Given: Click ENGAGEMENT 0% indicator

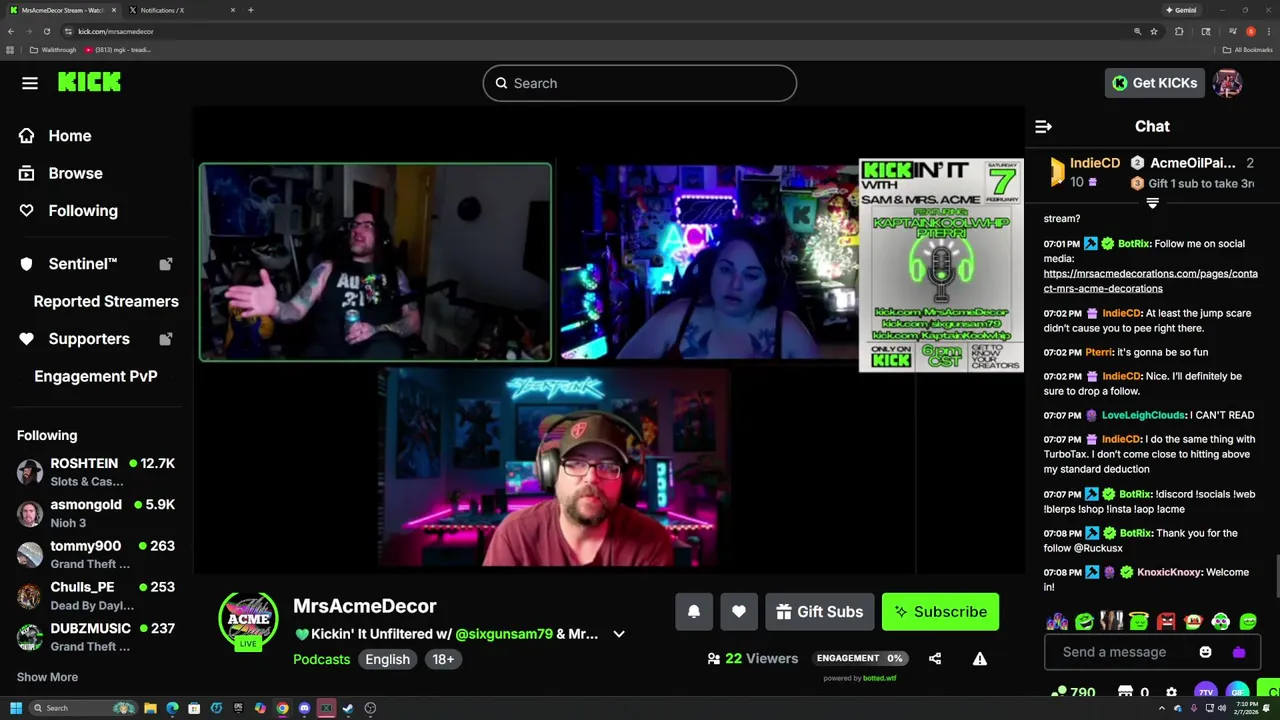Looking at the screenshot, I should (x=860, y=658).
